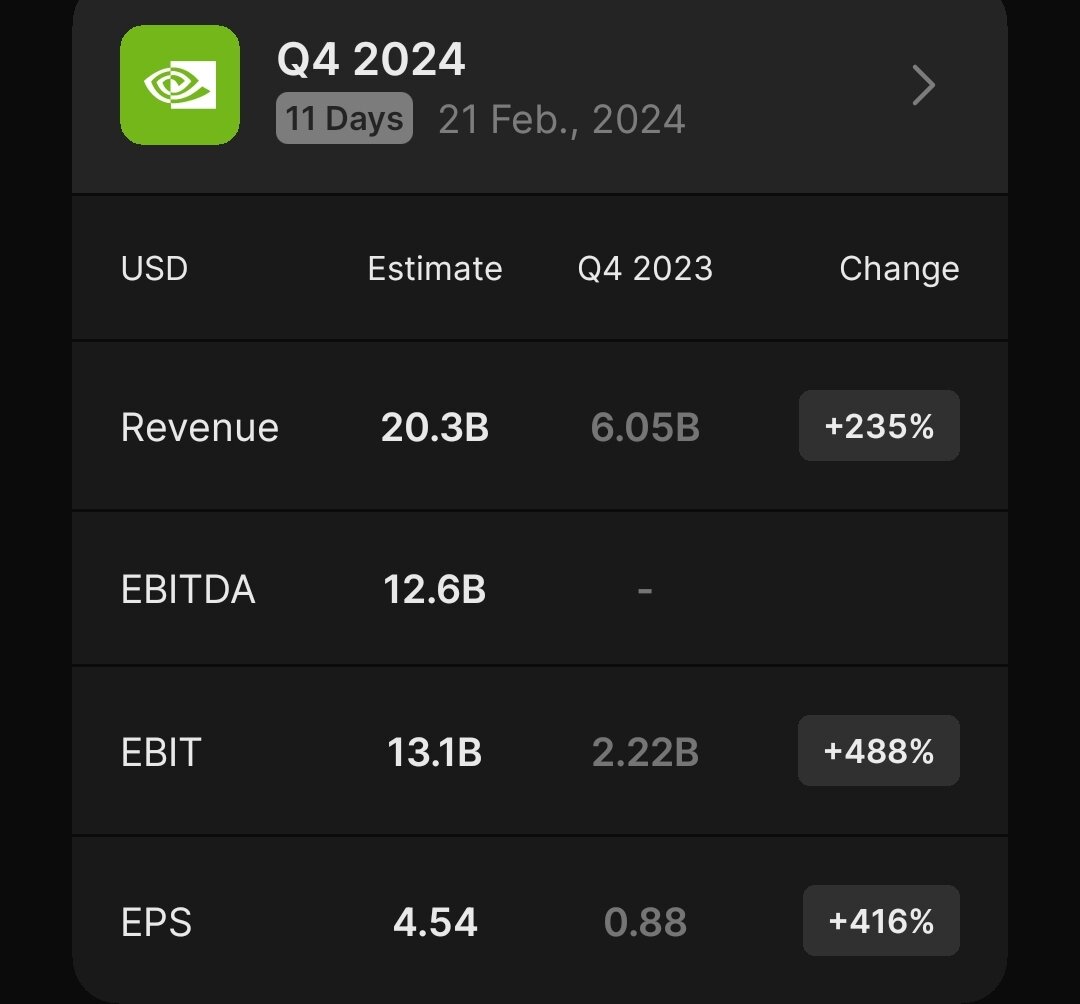This screenshot has height=1004, width=1080.
Task: Open the Q4 2024 earnings title
Action: click(371, 60)
